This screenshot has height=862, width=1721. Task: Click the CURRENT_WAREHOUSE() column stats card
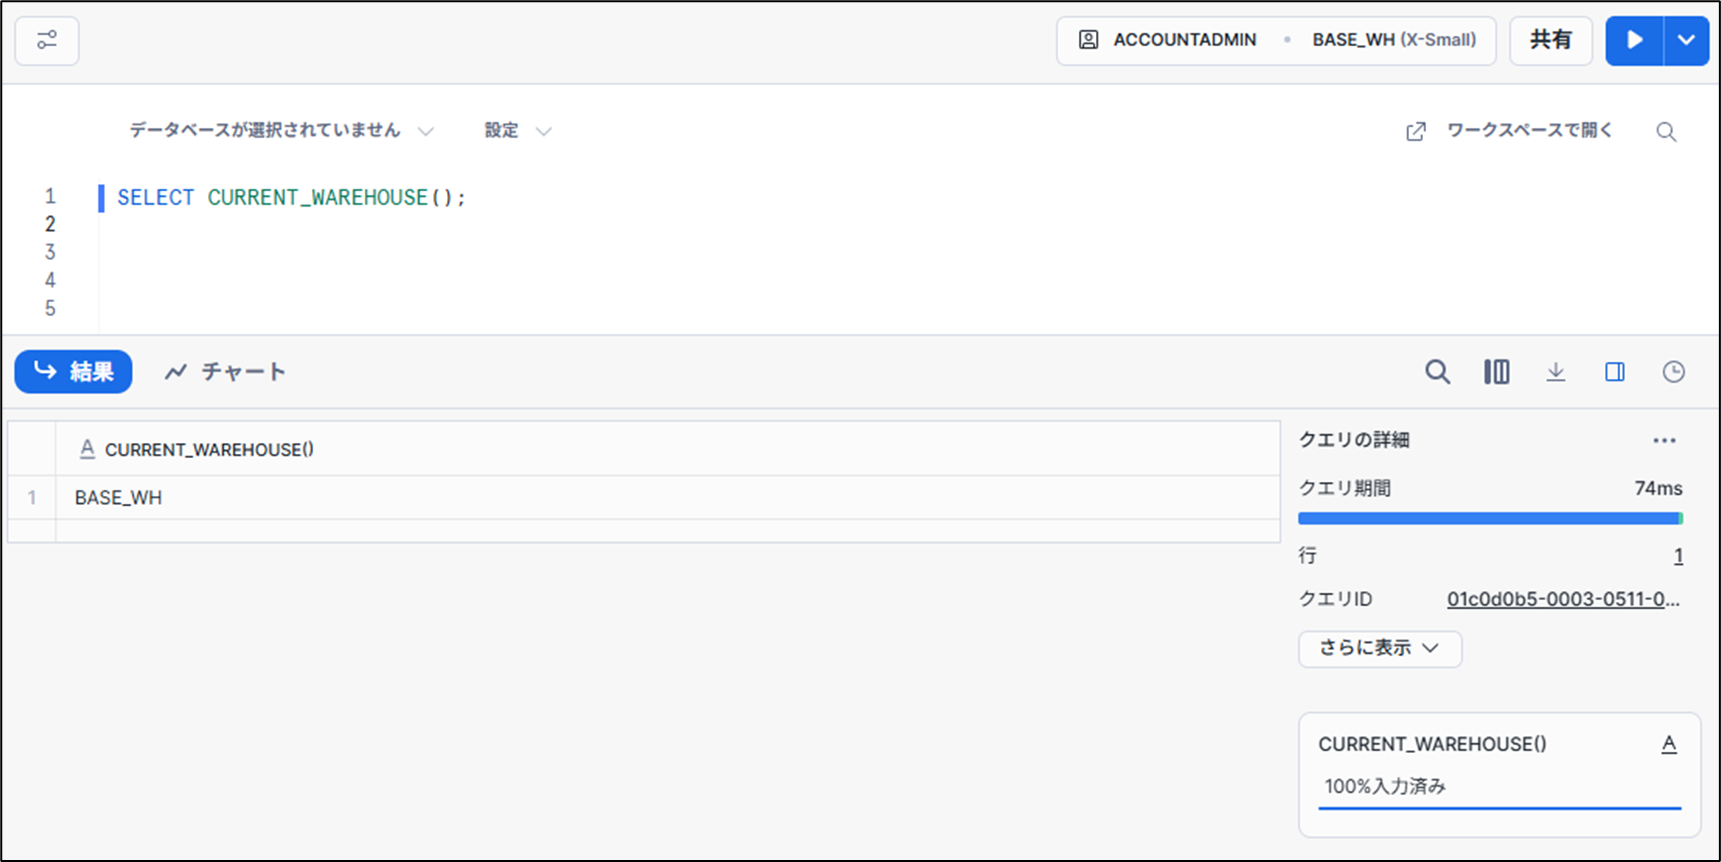point(1499,775)
